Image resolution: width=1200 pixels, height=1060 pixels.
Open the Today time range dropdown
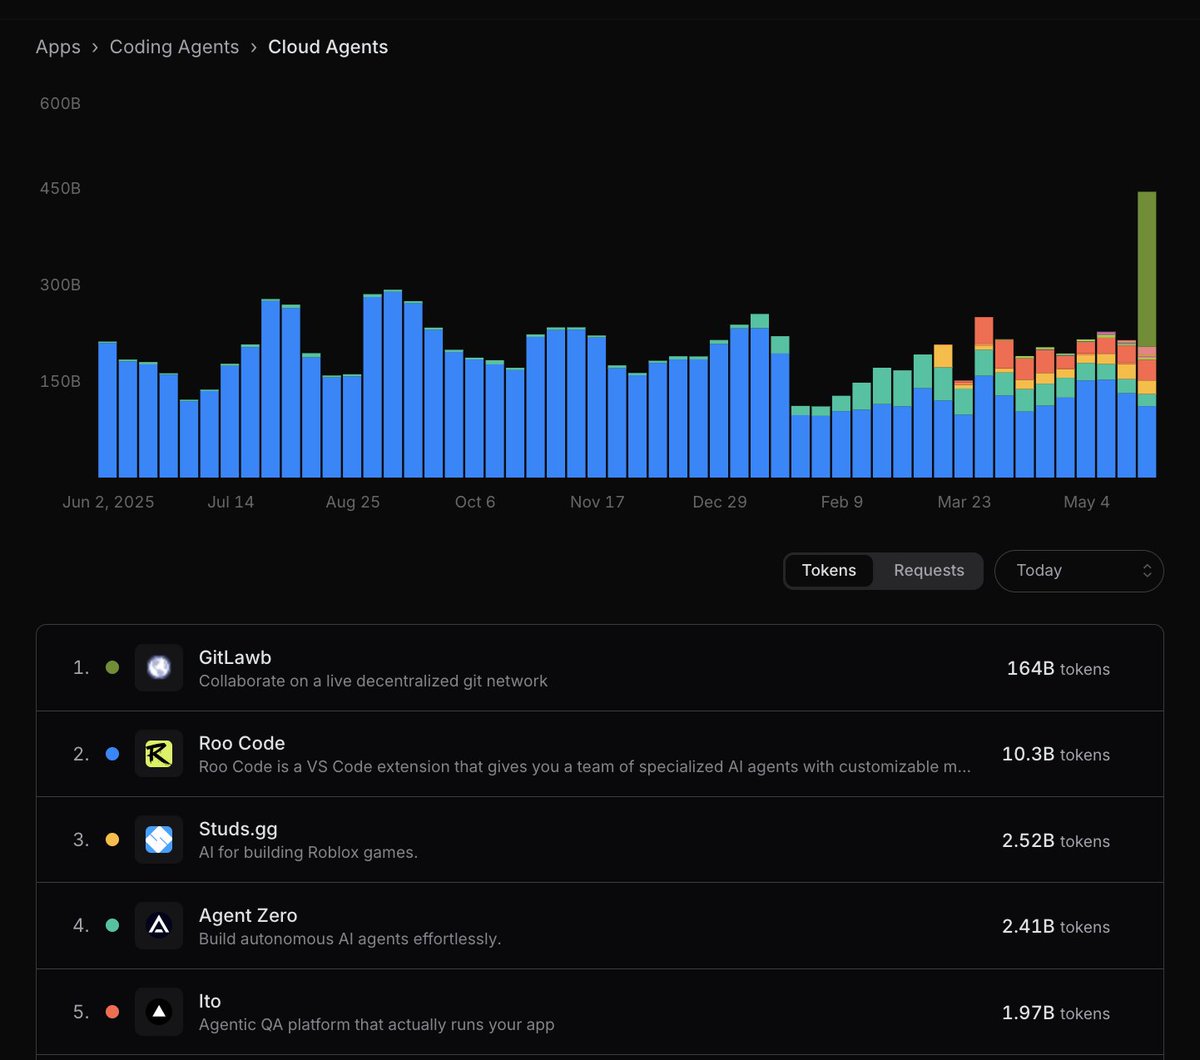[1079, 571]
